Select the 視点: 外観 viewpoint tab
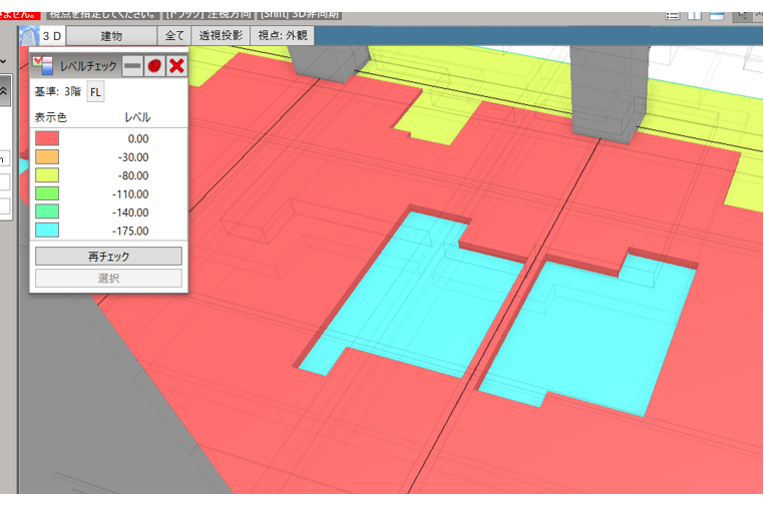Viewport: 764px width, 505px height. 283,36
